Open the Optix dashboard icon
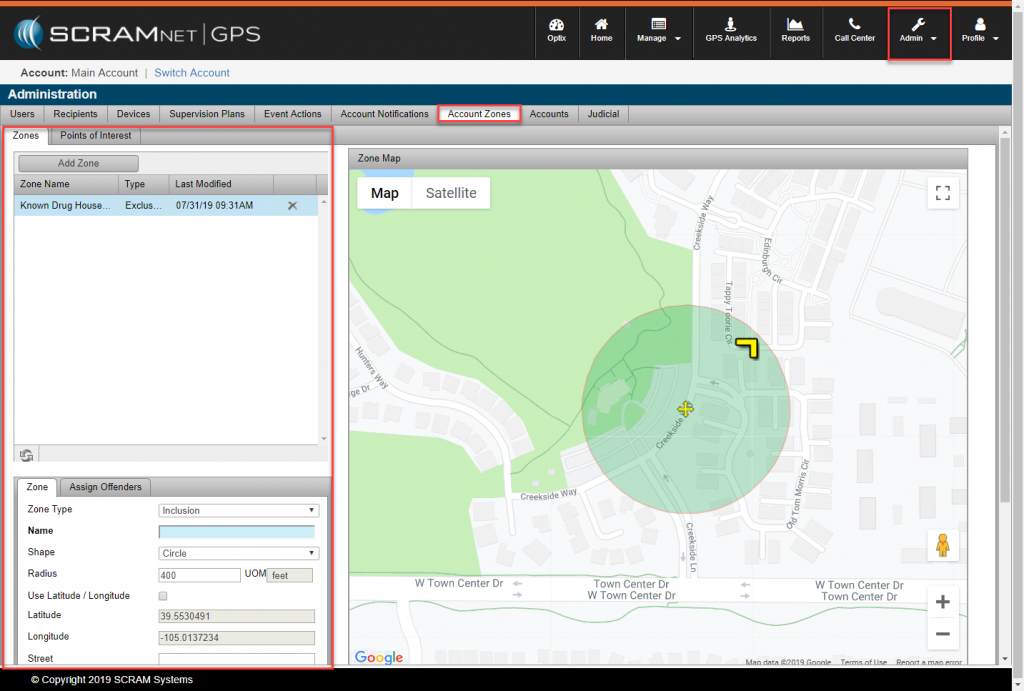1024x691 pixels. coord(556,30)
